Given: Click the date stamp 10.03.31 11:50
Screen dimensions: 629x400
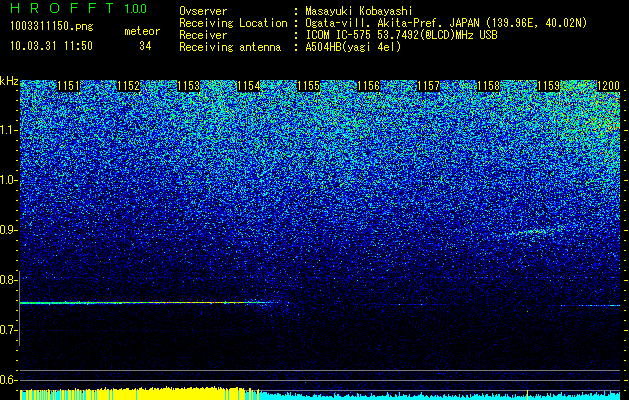Looking at the screenshot, I should coord(51,46).
